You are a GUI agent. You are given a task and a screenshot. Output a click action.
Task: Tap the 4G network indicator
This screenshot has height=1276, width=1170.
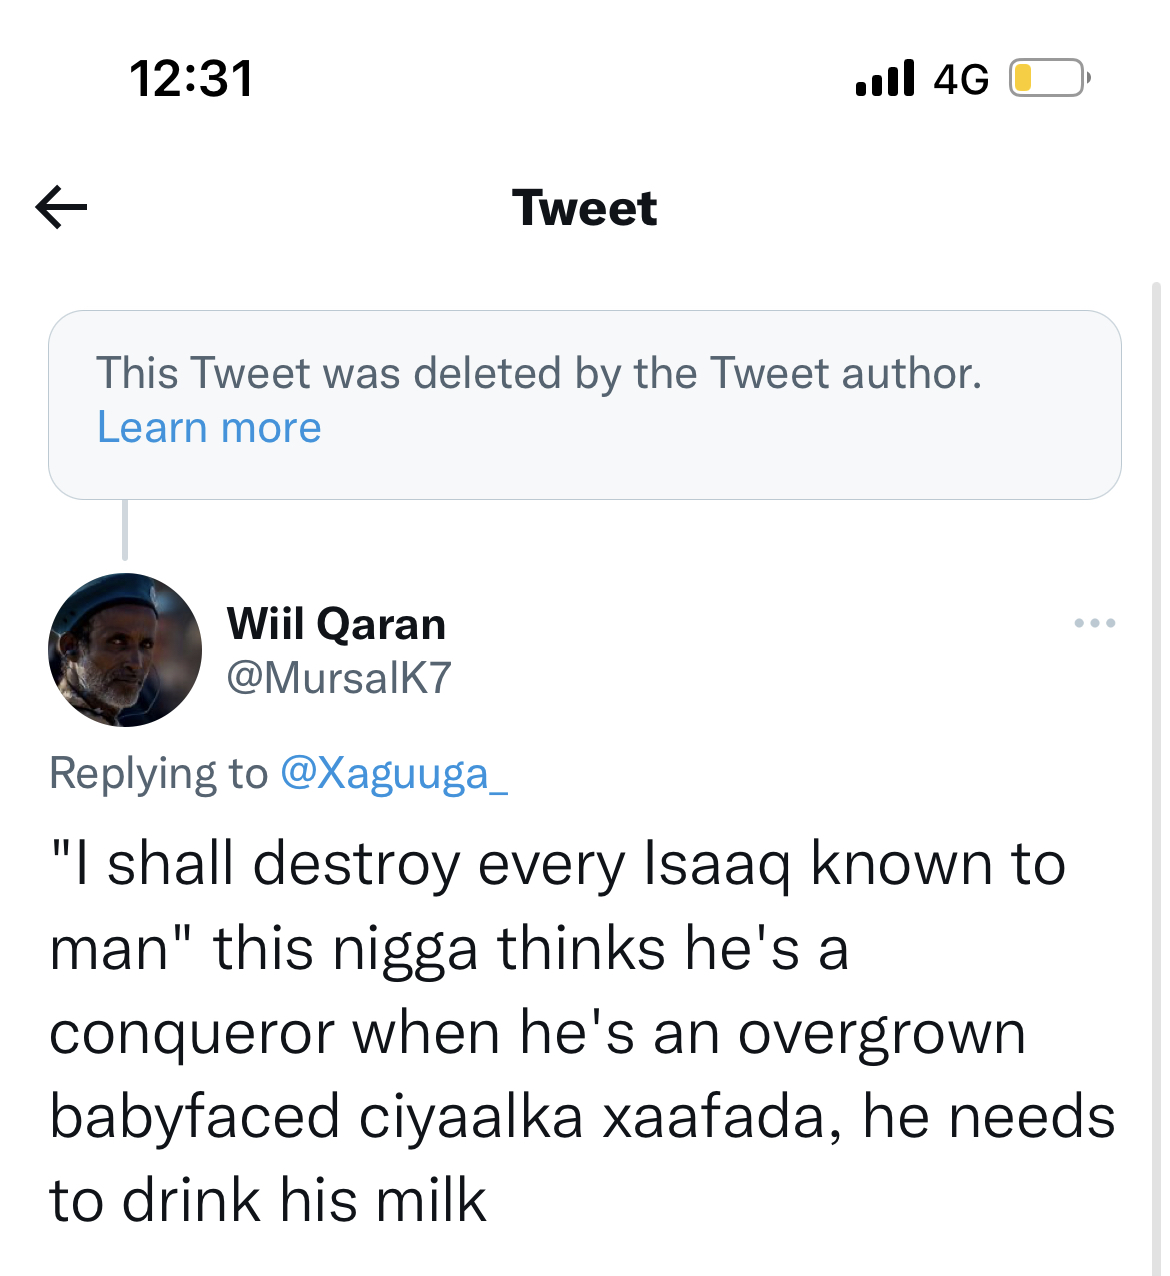point(961,79)
